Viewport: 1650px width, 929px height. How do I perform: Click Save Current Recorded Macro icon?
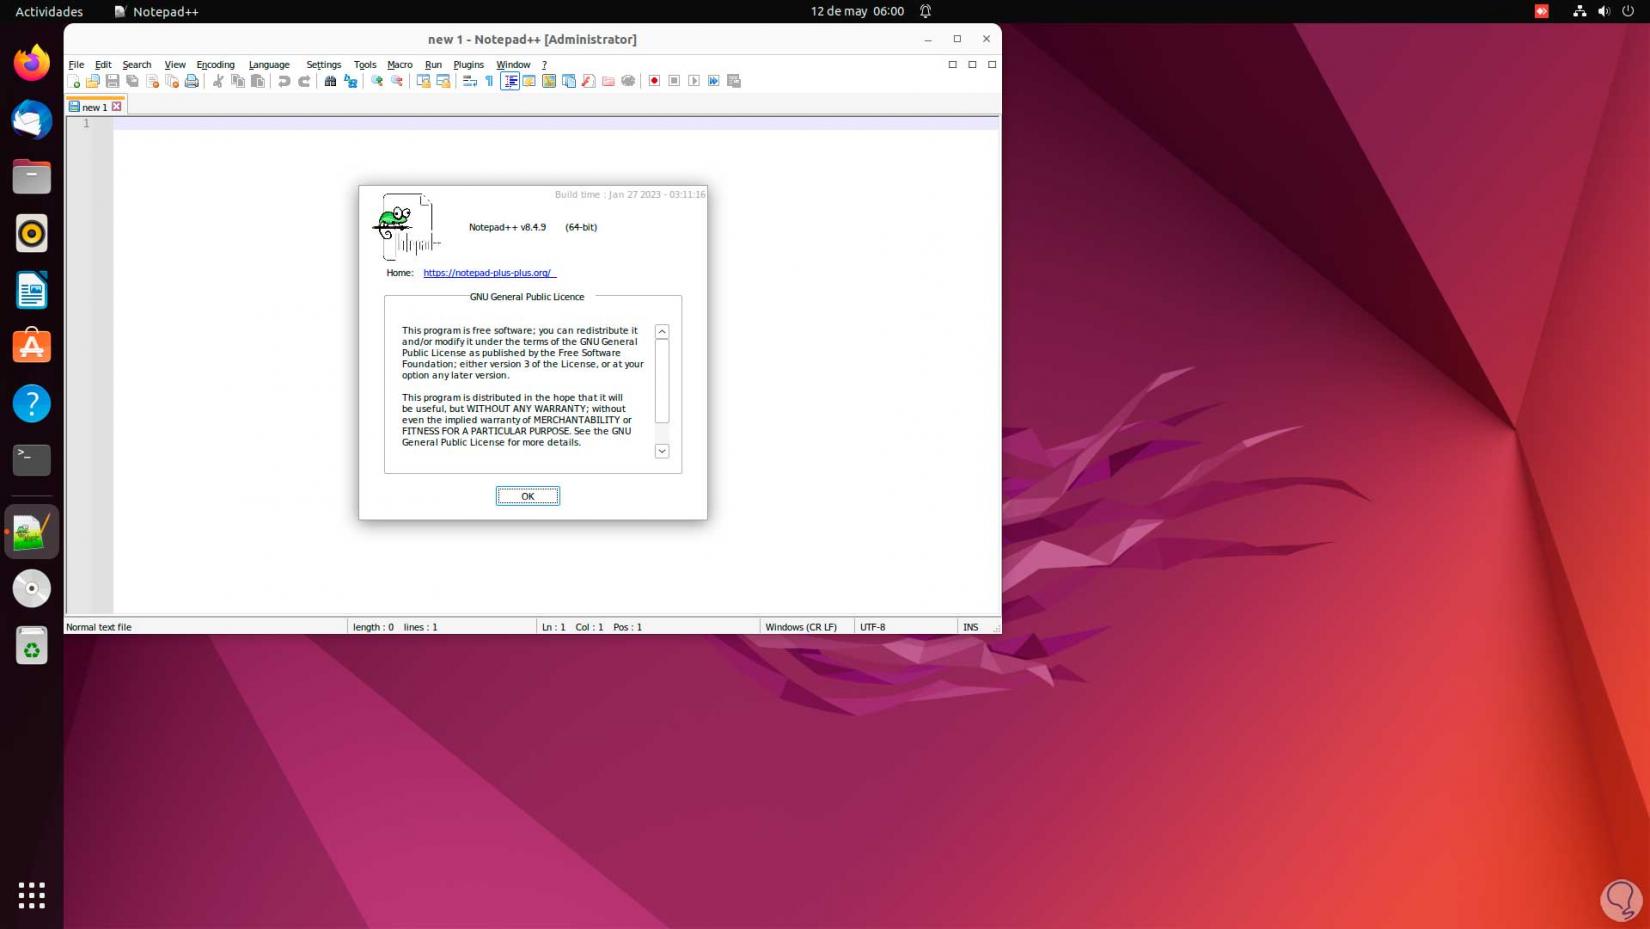[x=734, y=81]
